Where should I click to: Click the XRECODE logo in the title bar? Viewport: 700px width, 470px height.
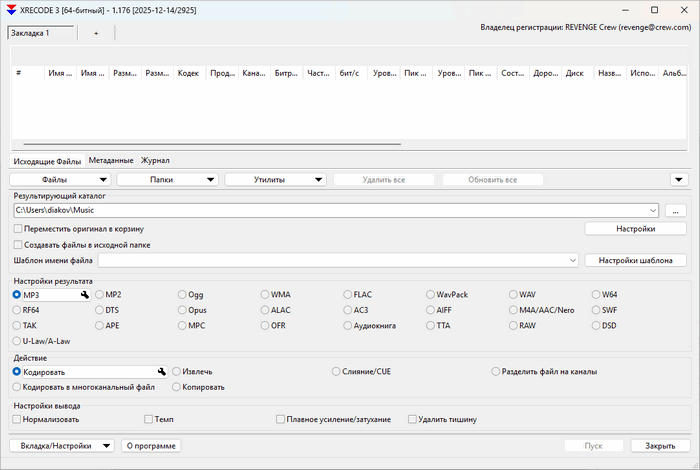coord(11,10)
